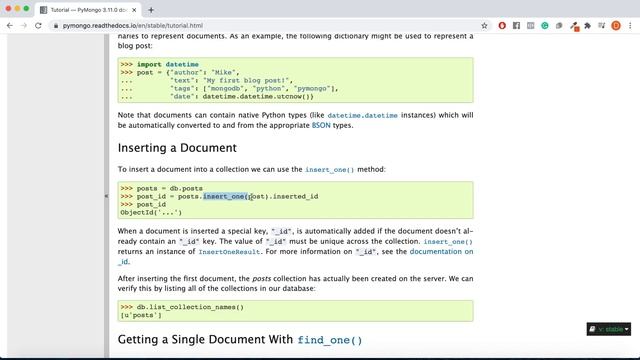Open the media control playlist icon
The width and height of the screenshot is (640, 360).
pyautogui.click(x=602, y=26)
